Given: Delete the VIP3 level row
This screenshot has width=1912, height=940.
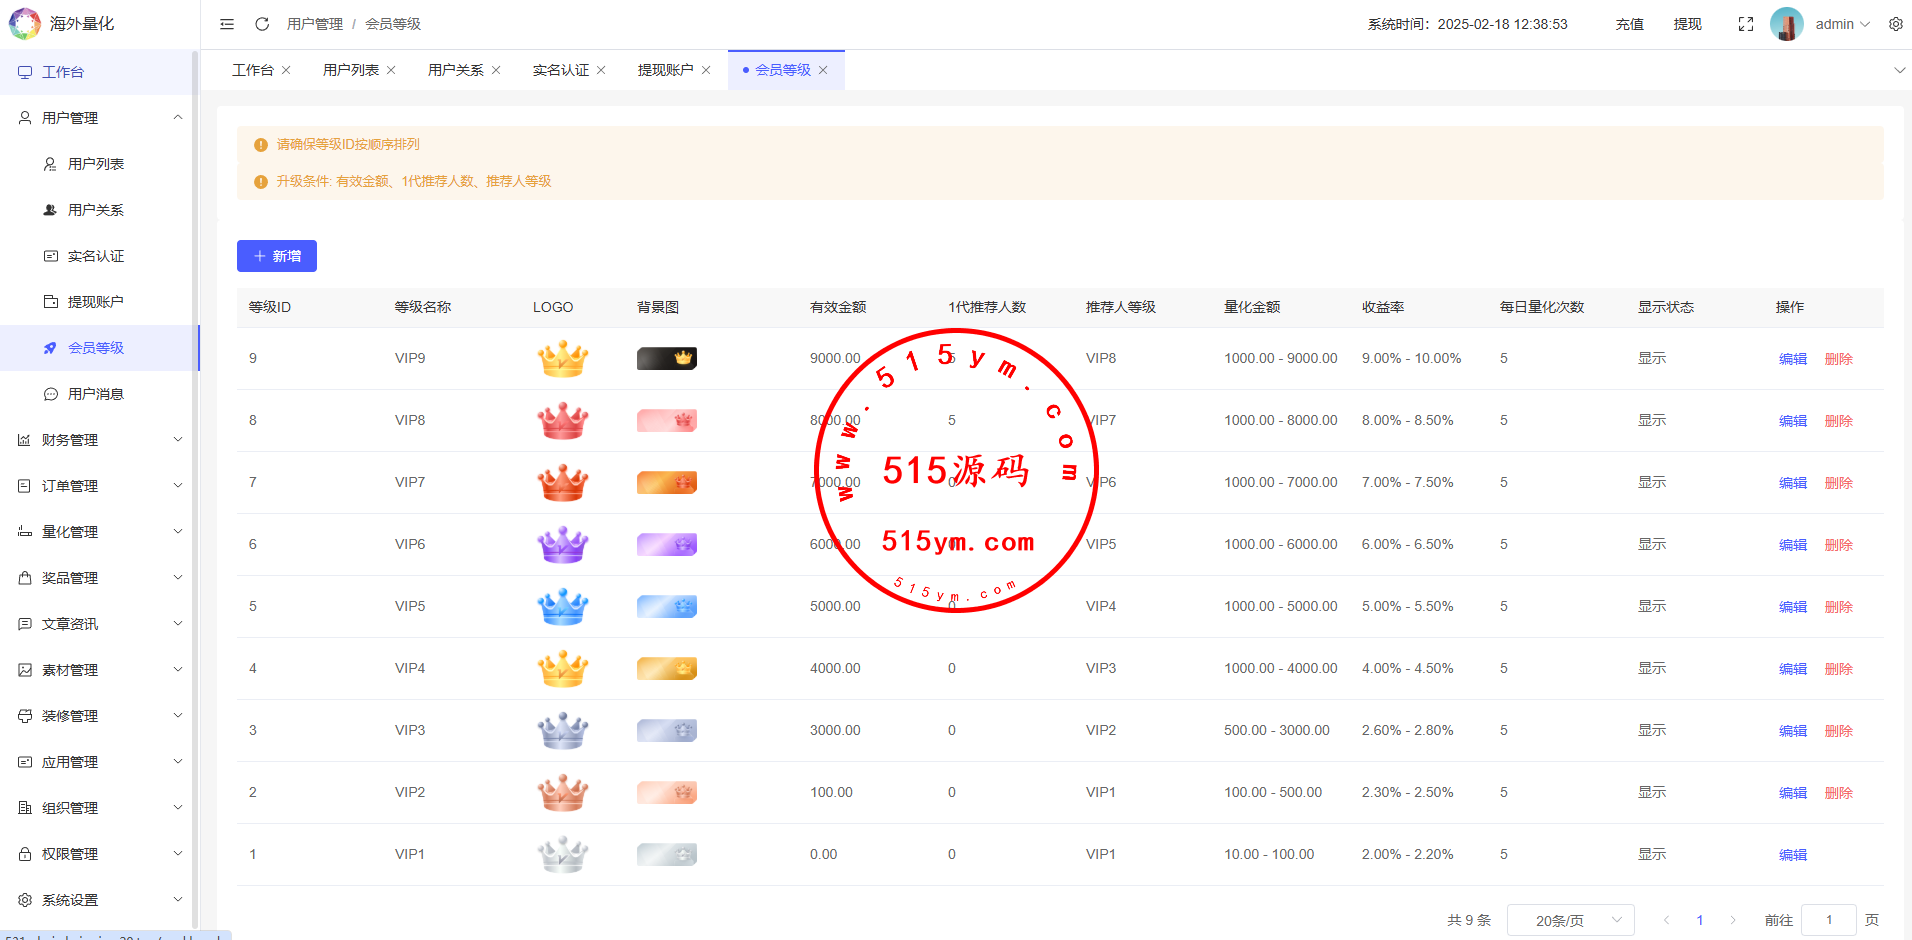Looking at the screenshot, I should [1838, 731].
